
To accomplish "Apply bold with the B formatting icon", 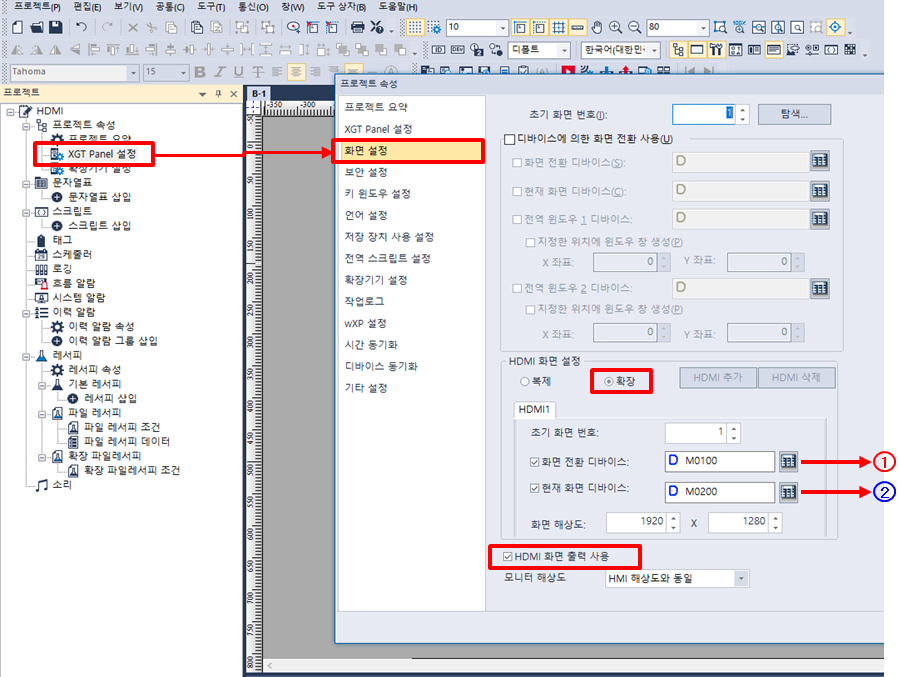I will pos(200,72).
